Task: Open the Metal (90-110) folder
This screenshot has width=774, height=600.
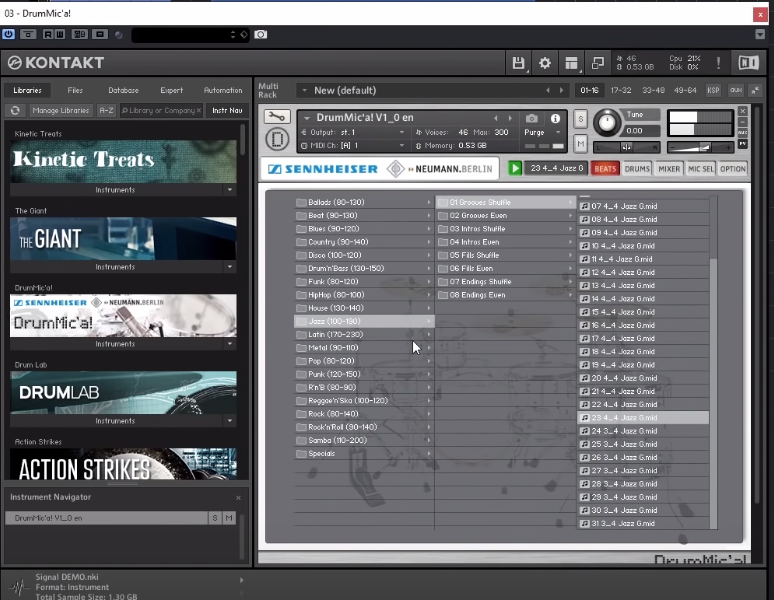Action: 364,347
